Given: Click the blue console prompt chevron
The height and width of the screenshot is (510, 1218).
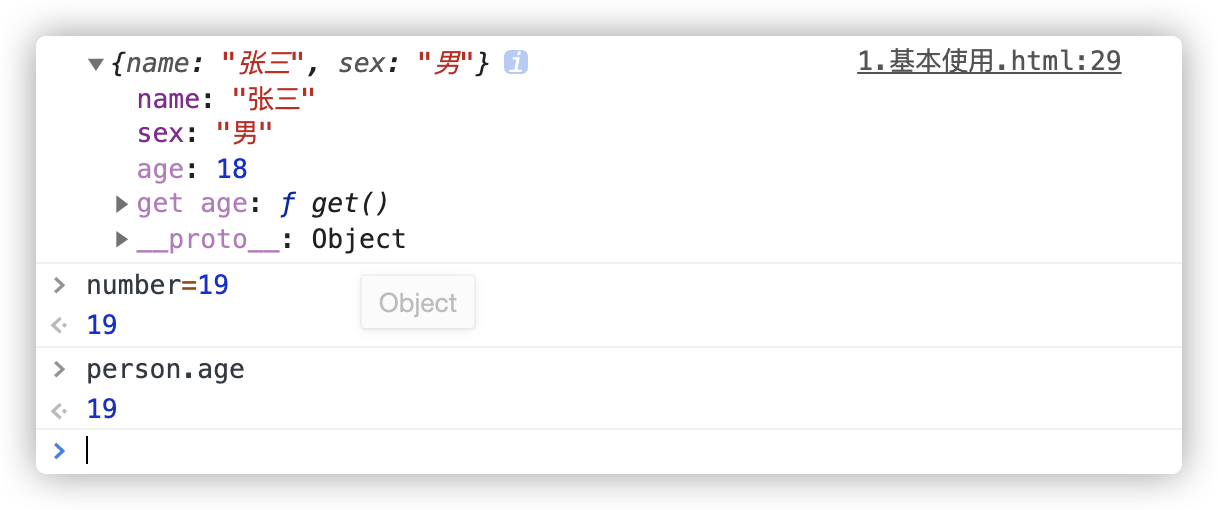Looking at the screenshot, I should point(59,451).
